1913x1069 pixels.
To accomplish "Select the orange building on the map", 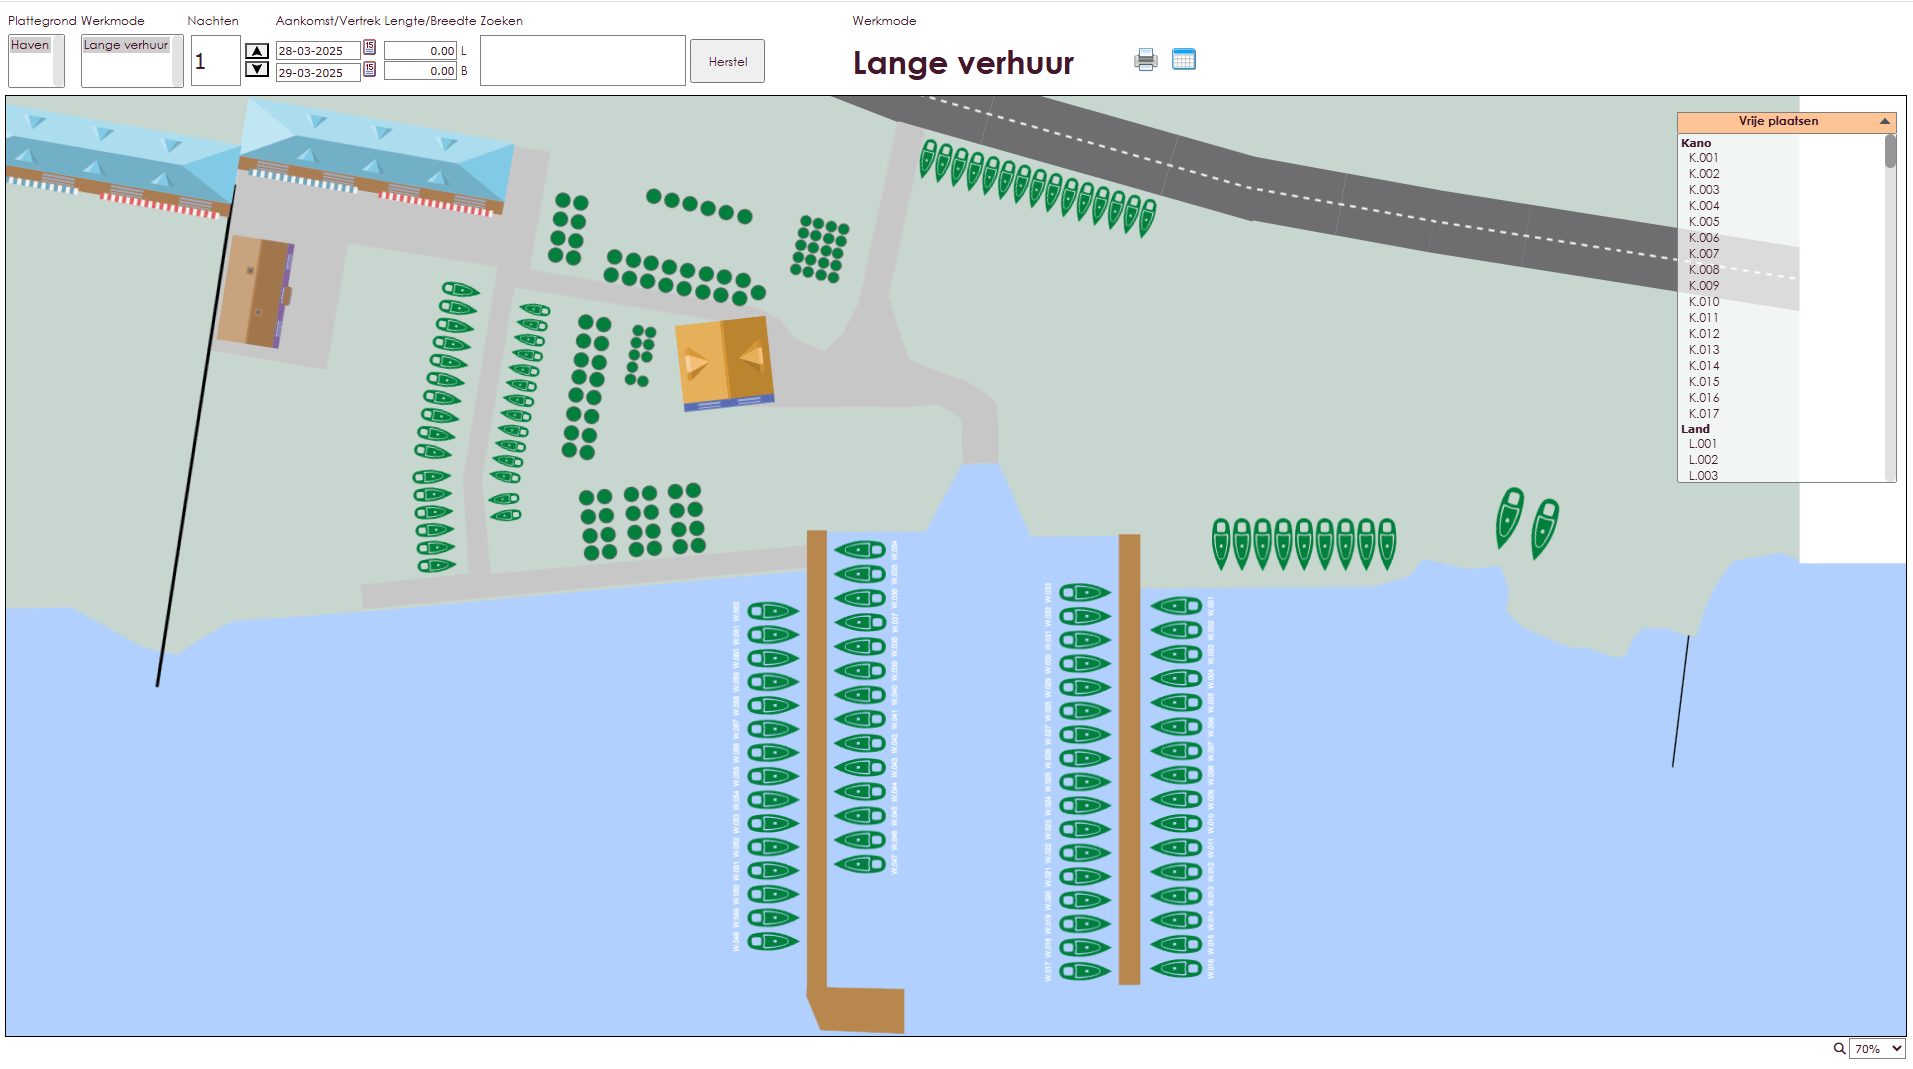I will 724,362.
